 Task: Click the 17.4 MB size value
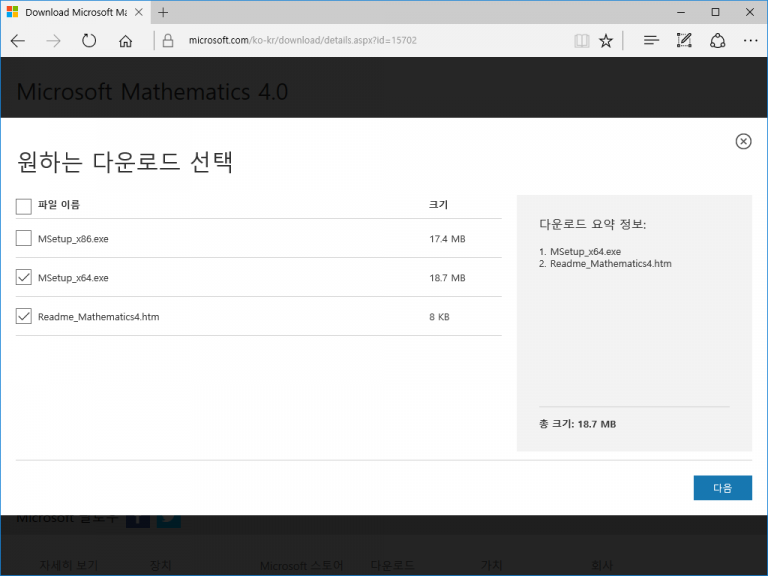(x=447, y=239)
